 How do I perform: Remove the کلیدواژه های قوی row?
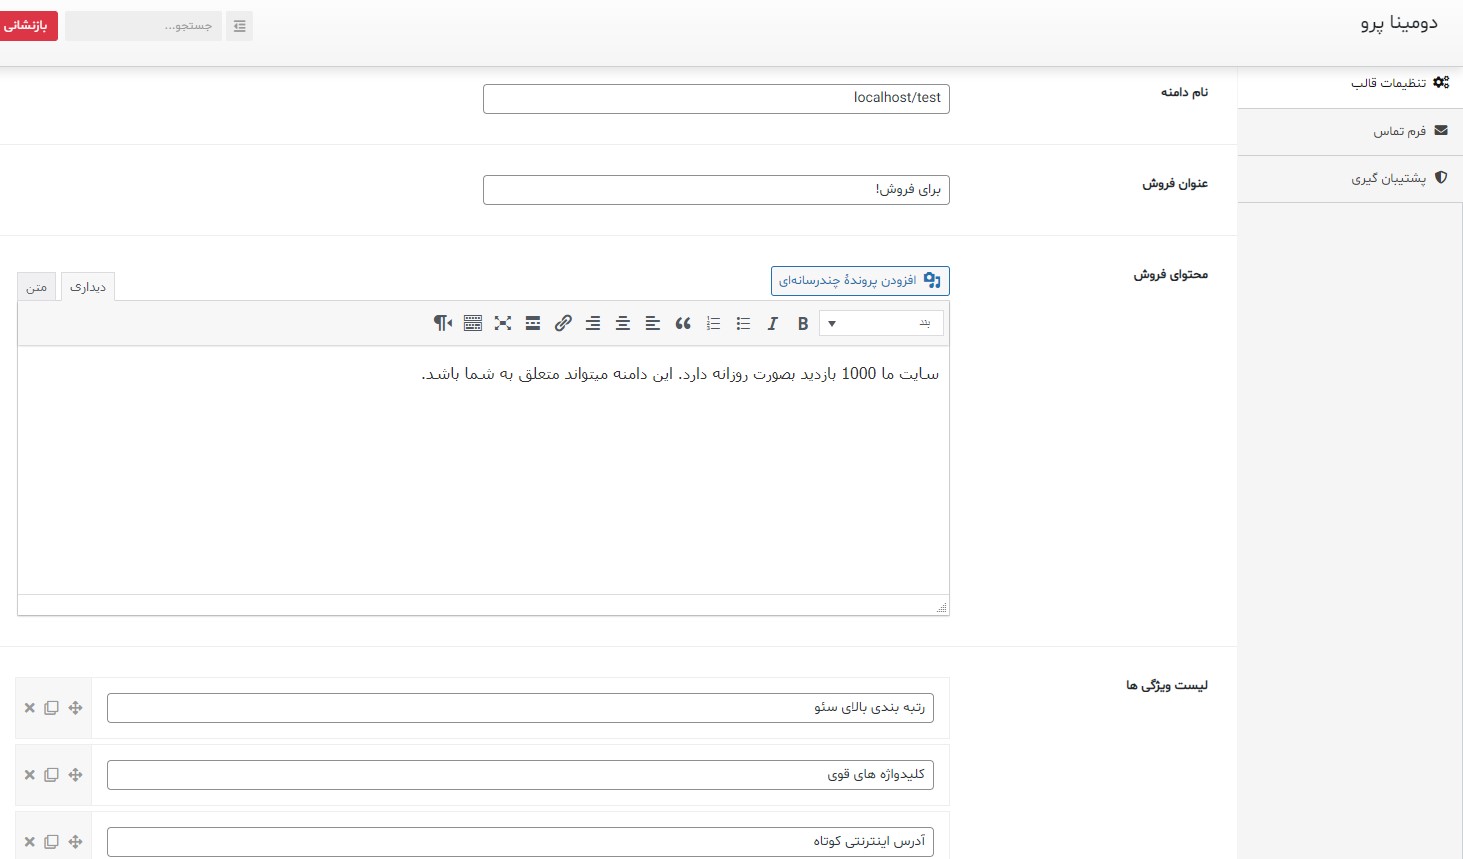click(29, 775)
